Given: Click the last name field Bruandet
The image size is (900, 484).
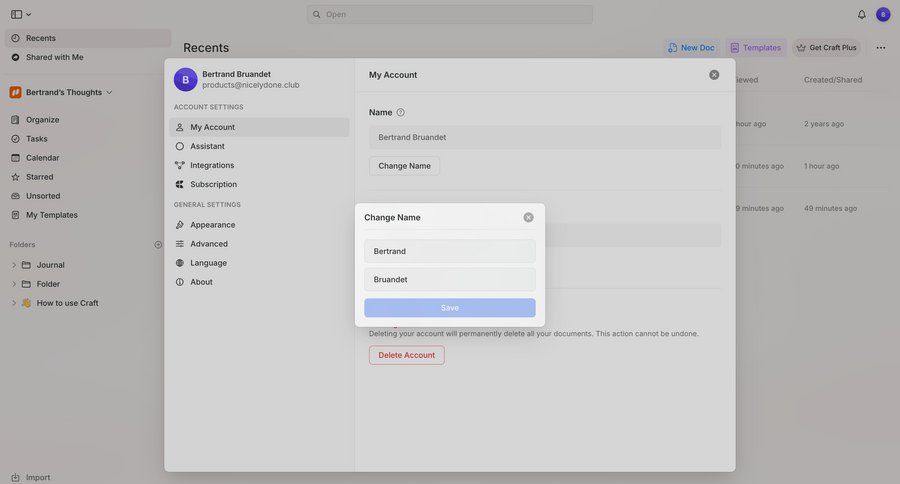Looking at the screenshot, I should pyautogui.click(x=449, y=279).
